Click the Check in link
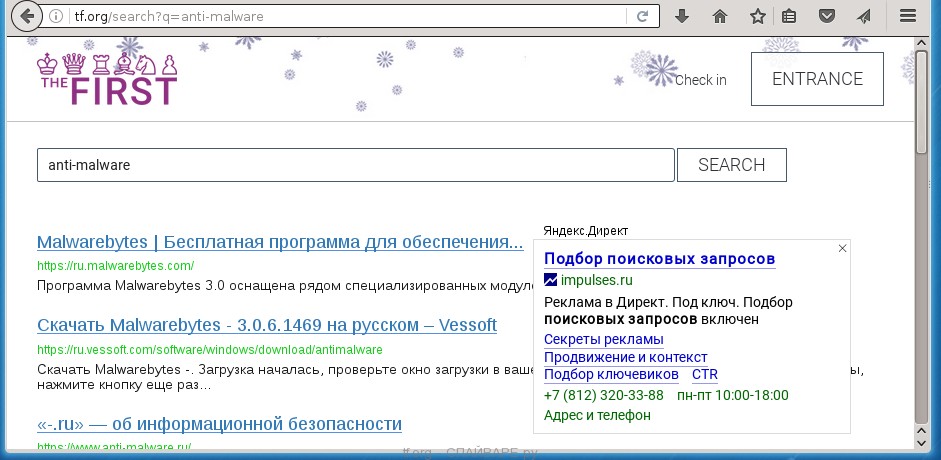 click(700, 80)
